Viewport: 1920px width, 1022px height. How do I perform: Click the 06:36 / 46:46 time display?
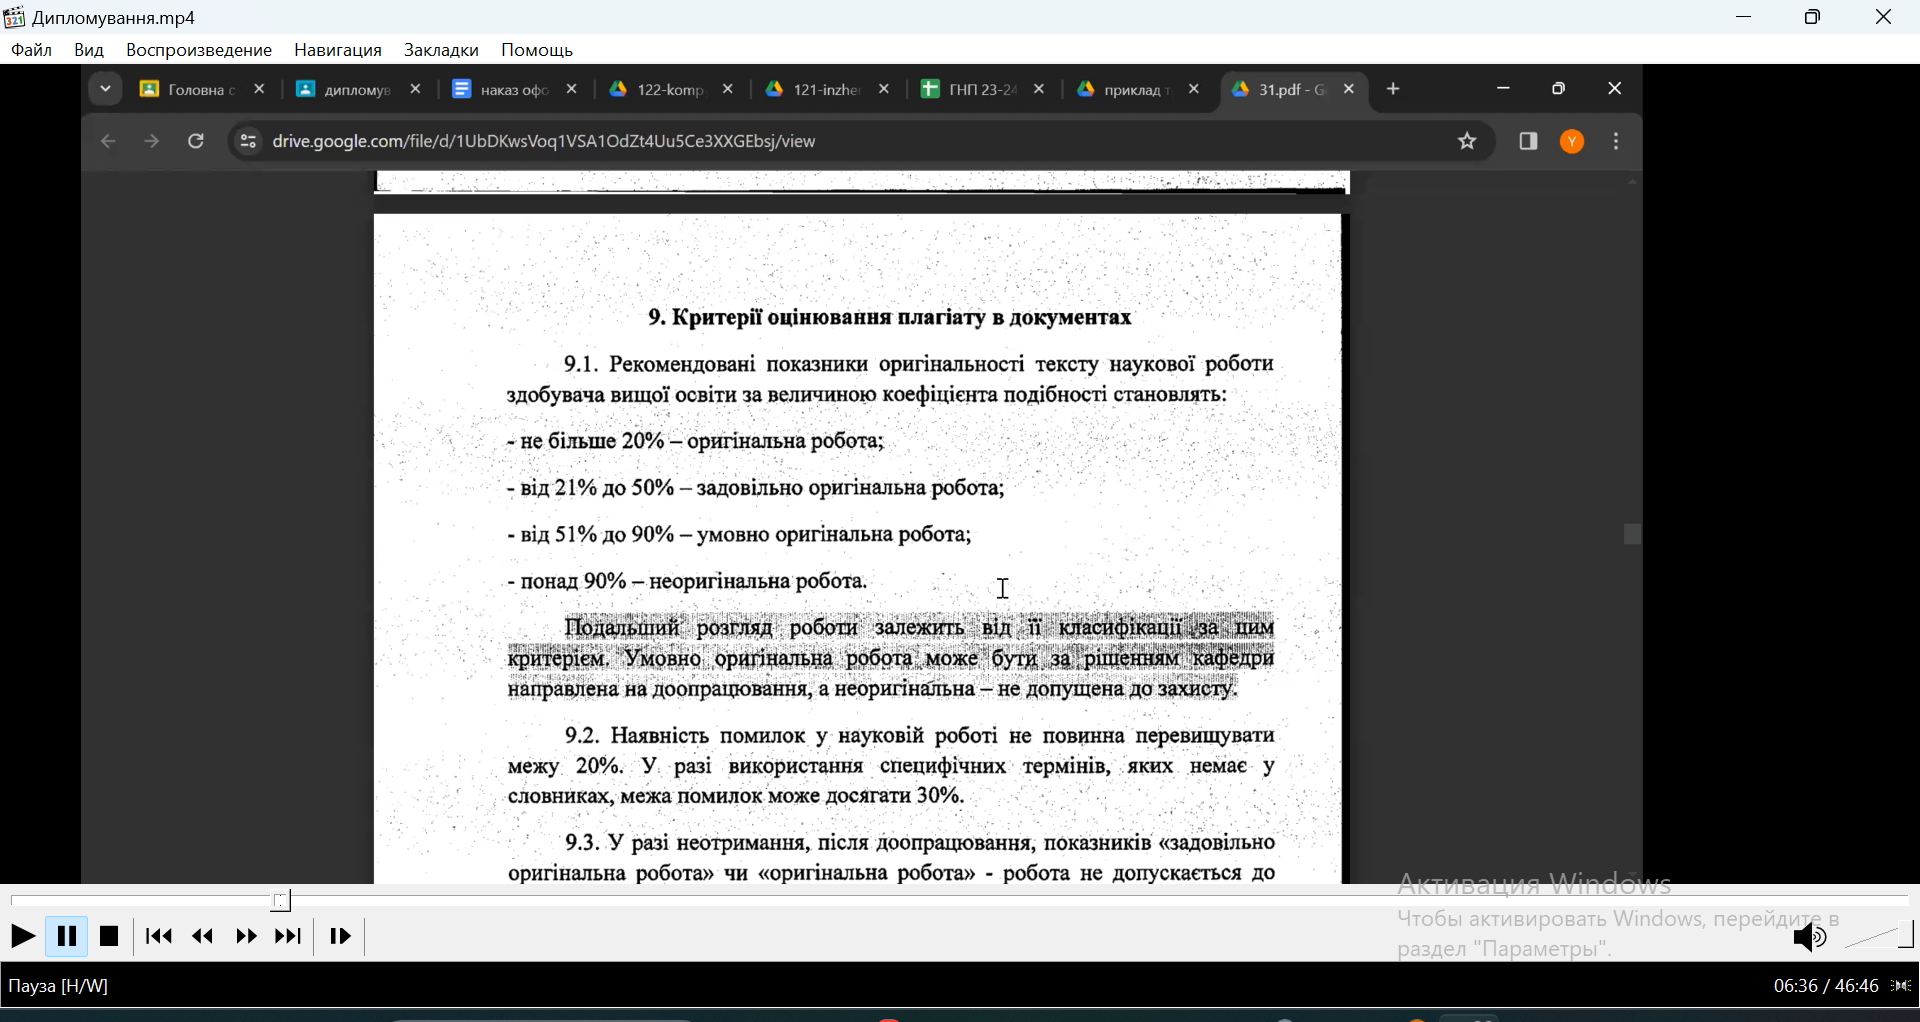click(1826, 987)
